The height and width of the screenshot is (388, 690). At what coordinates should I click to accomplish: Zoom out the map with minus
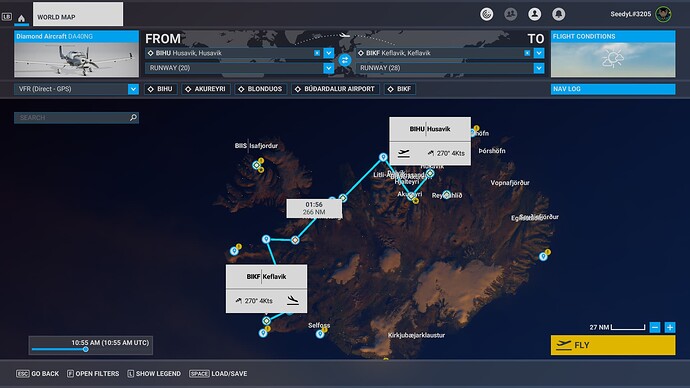[x=655, y=327]
